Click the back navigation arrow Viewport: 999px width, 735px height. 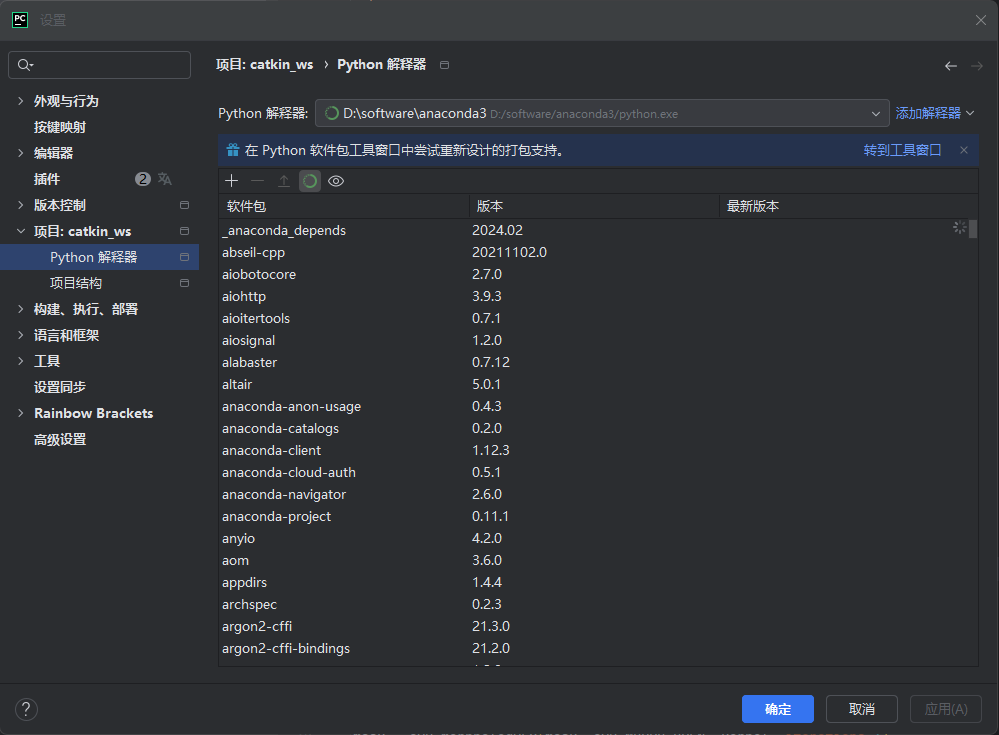click(x=951, y=66)
